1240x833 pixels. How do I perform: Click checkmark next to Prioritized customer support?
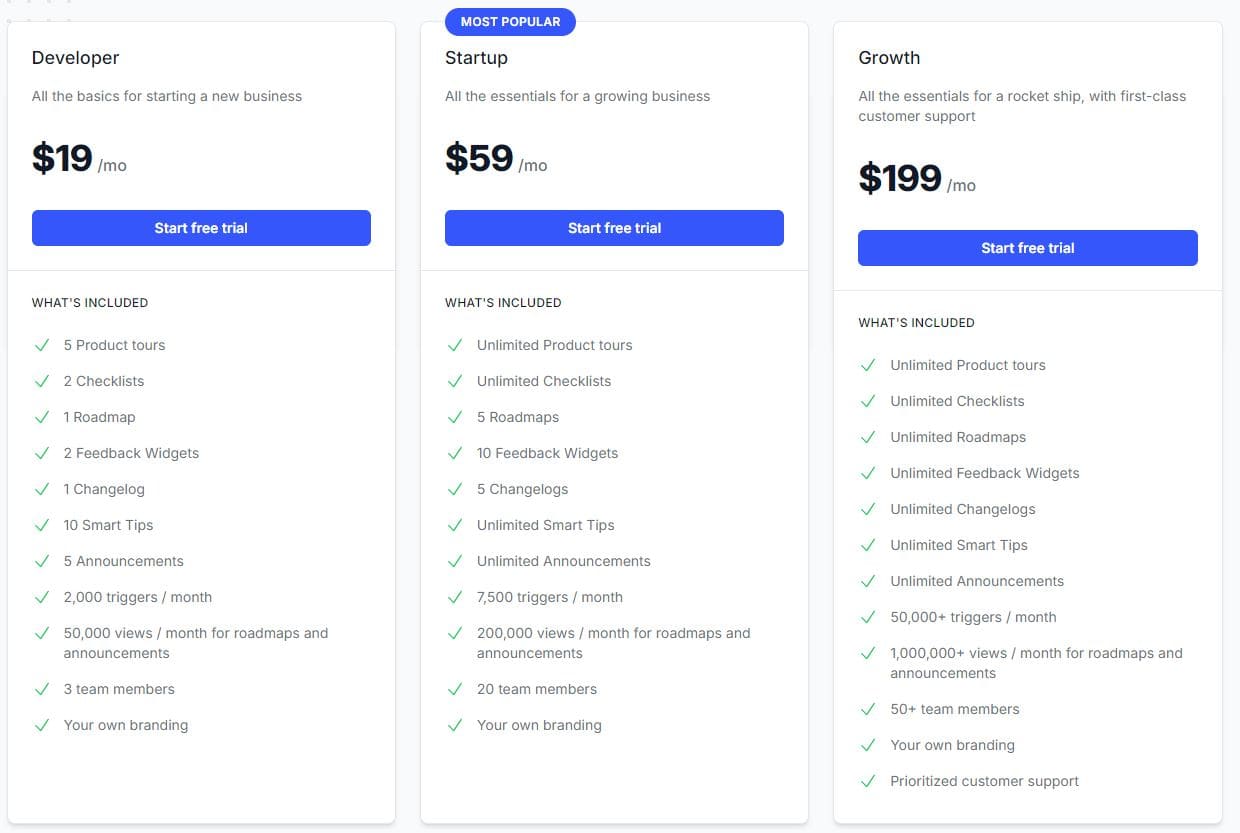(867, 781)
